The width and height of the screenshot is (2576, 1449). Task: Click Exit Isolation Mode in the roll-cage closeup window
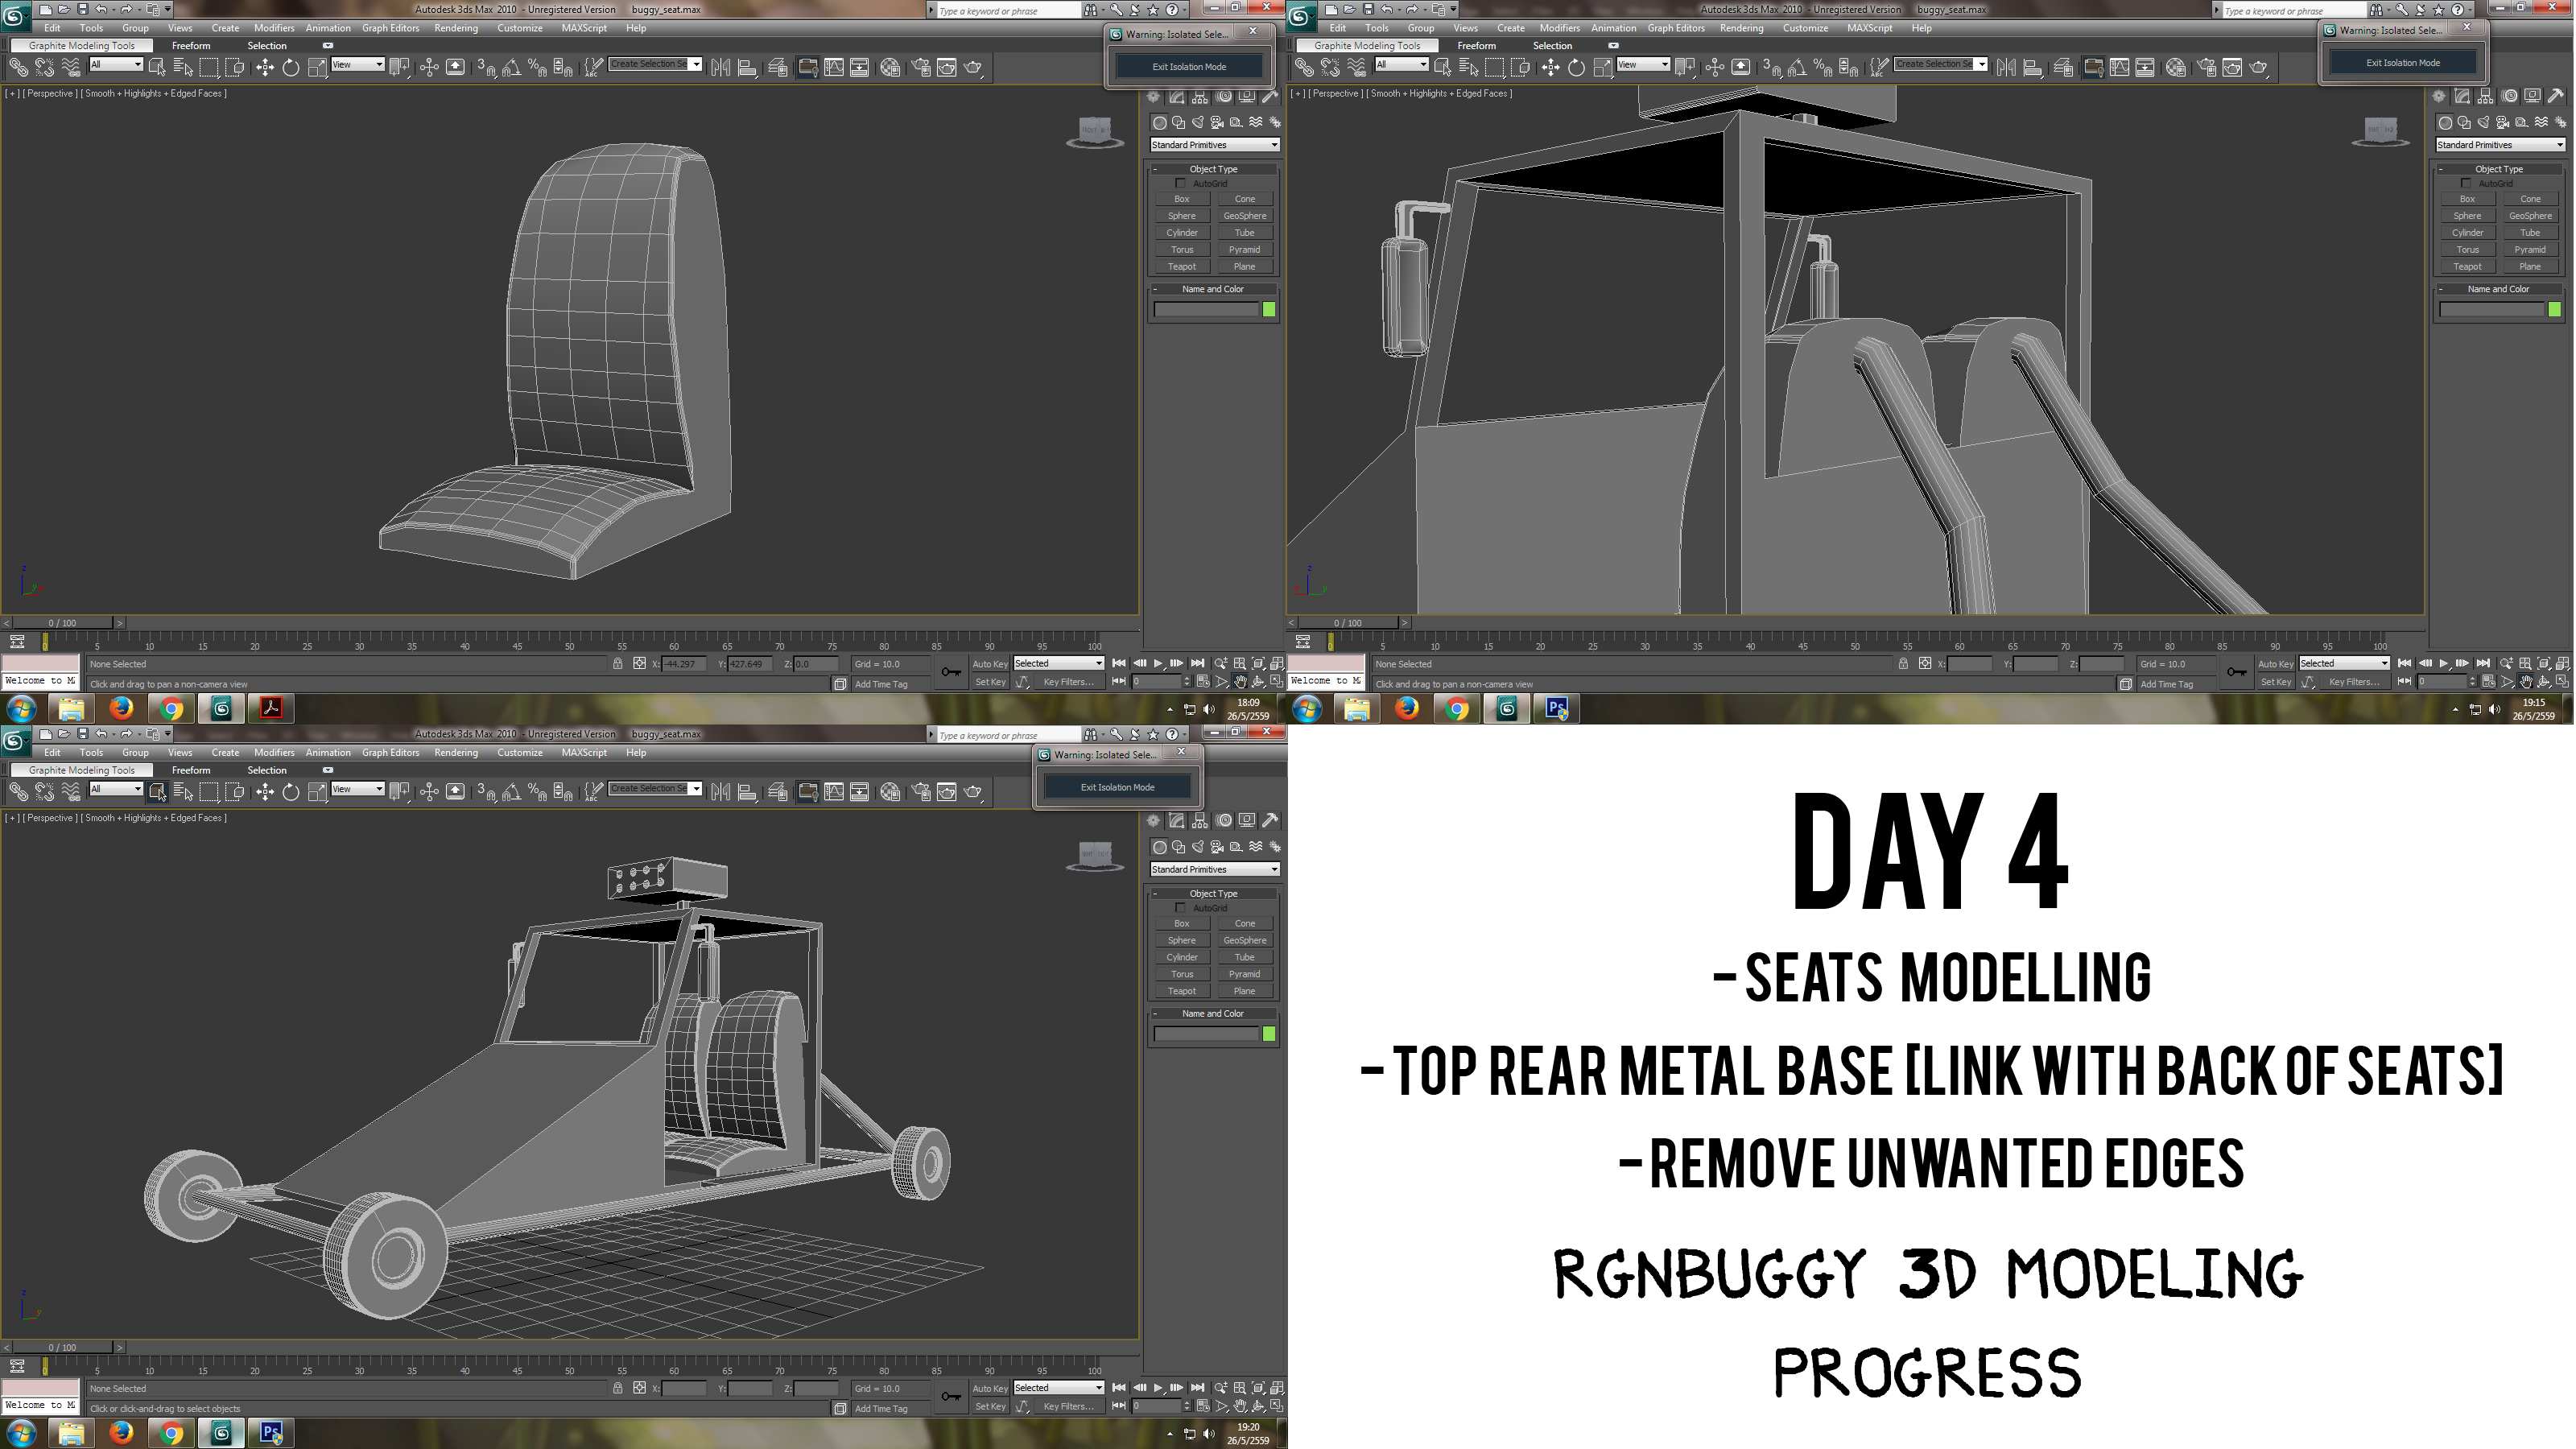[2402, 63]
